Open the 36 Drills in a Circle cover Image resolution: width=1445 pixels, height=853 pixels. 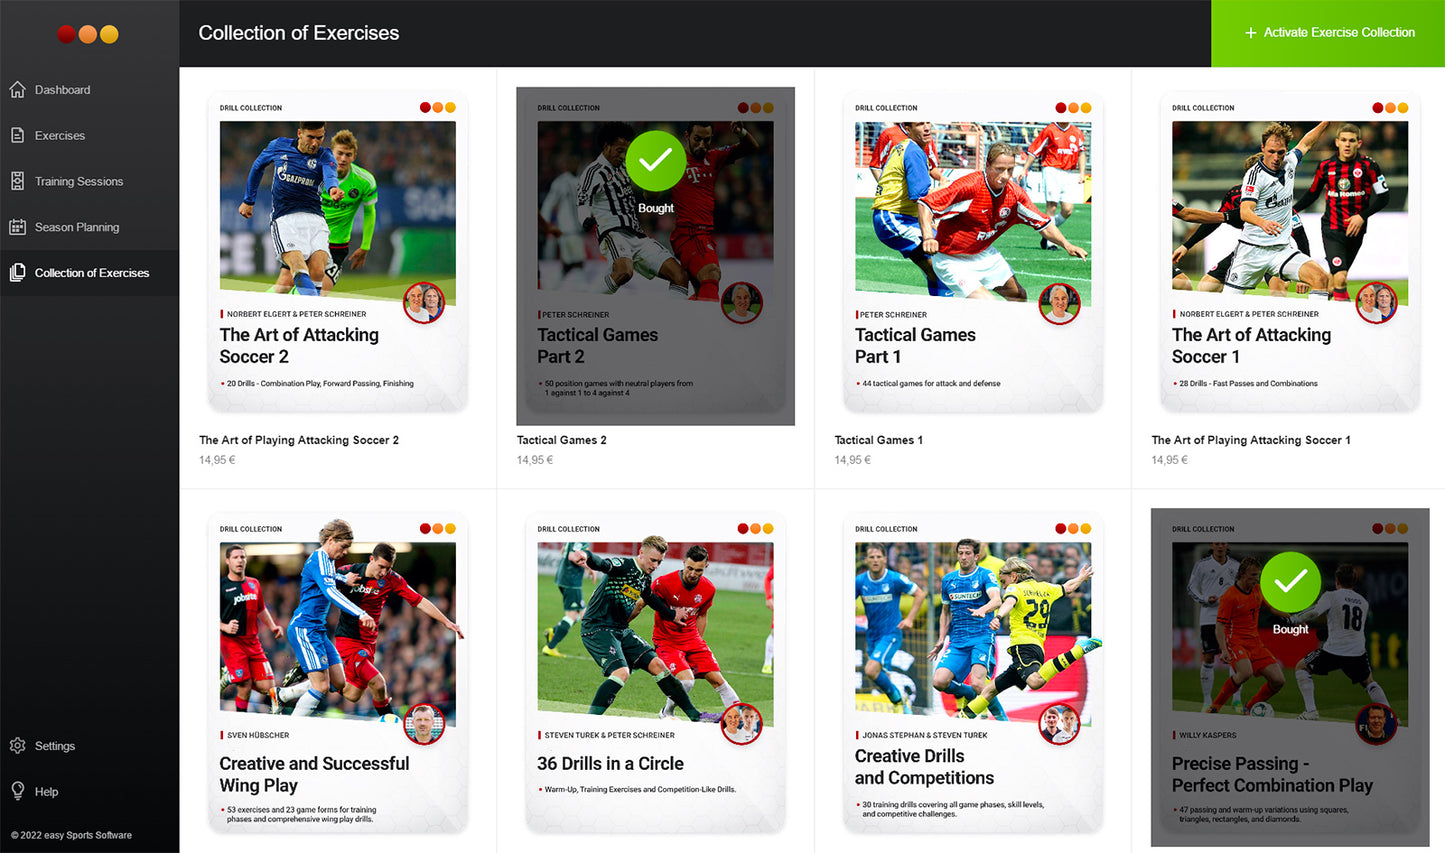[656, 674]
